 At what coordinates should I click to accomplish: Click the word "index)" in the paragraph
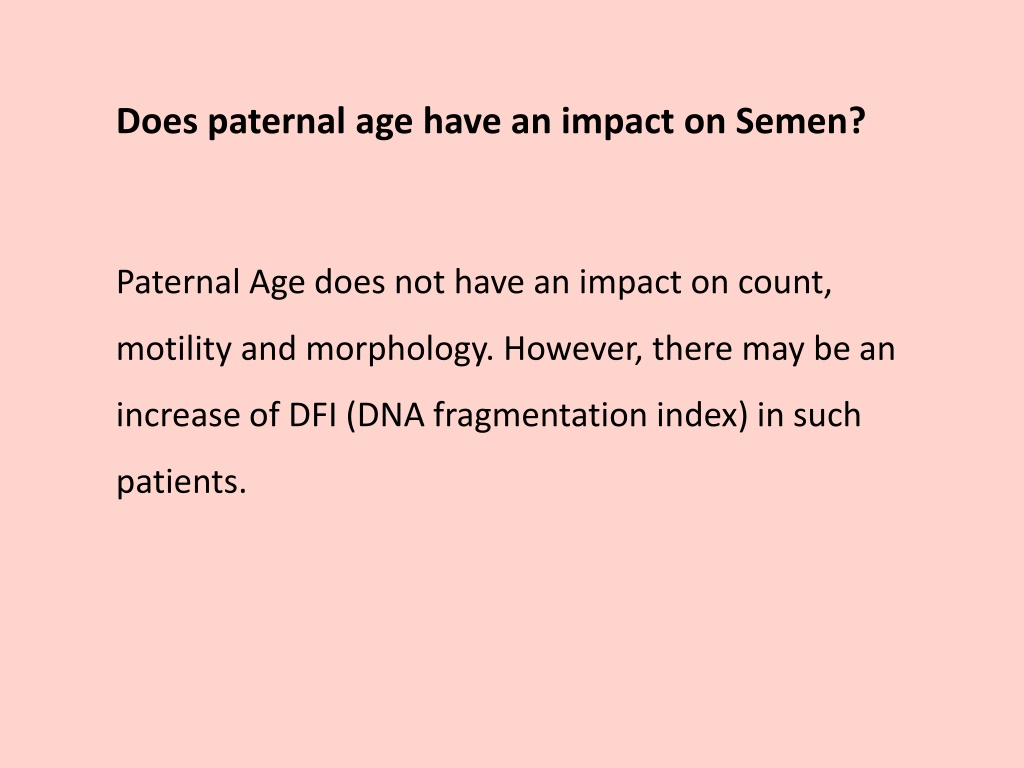pyautogui.click(x=702, y=415)
